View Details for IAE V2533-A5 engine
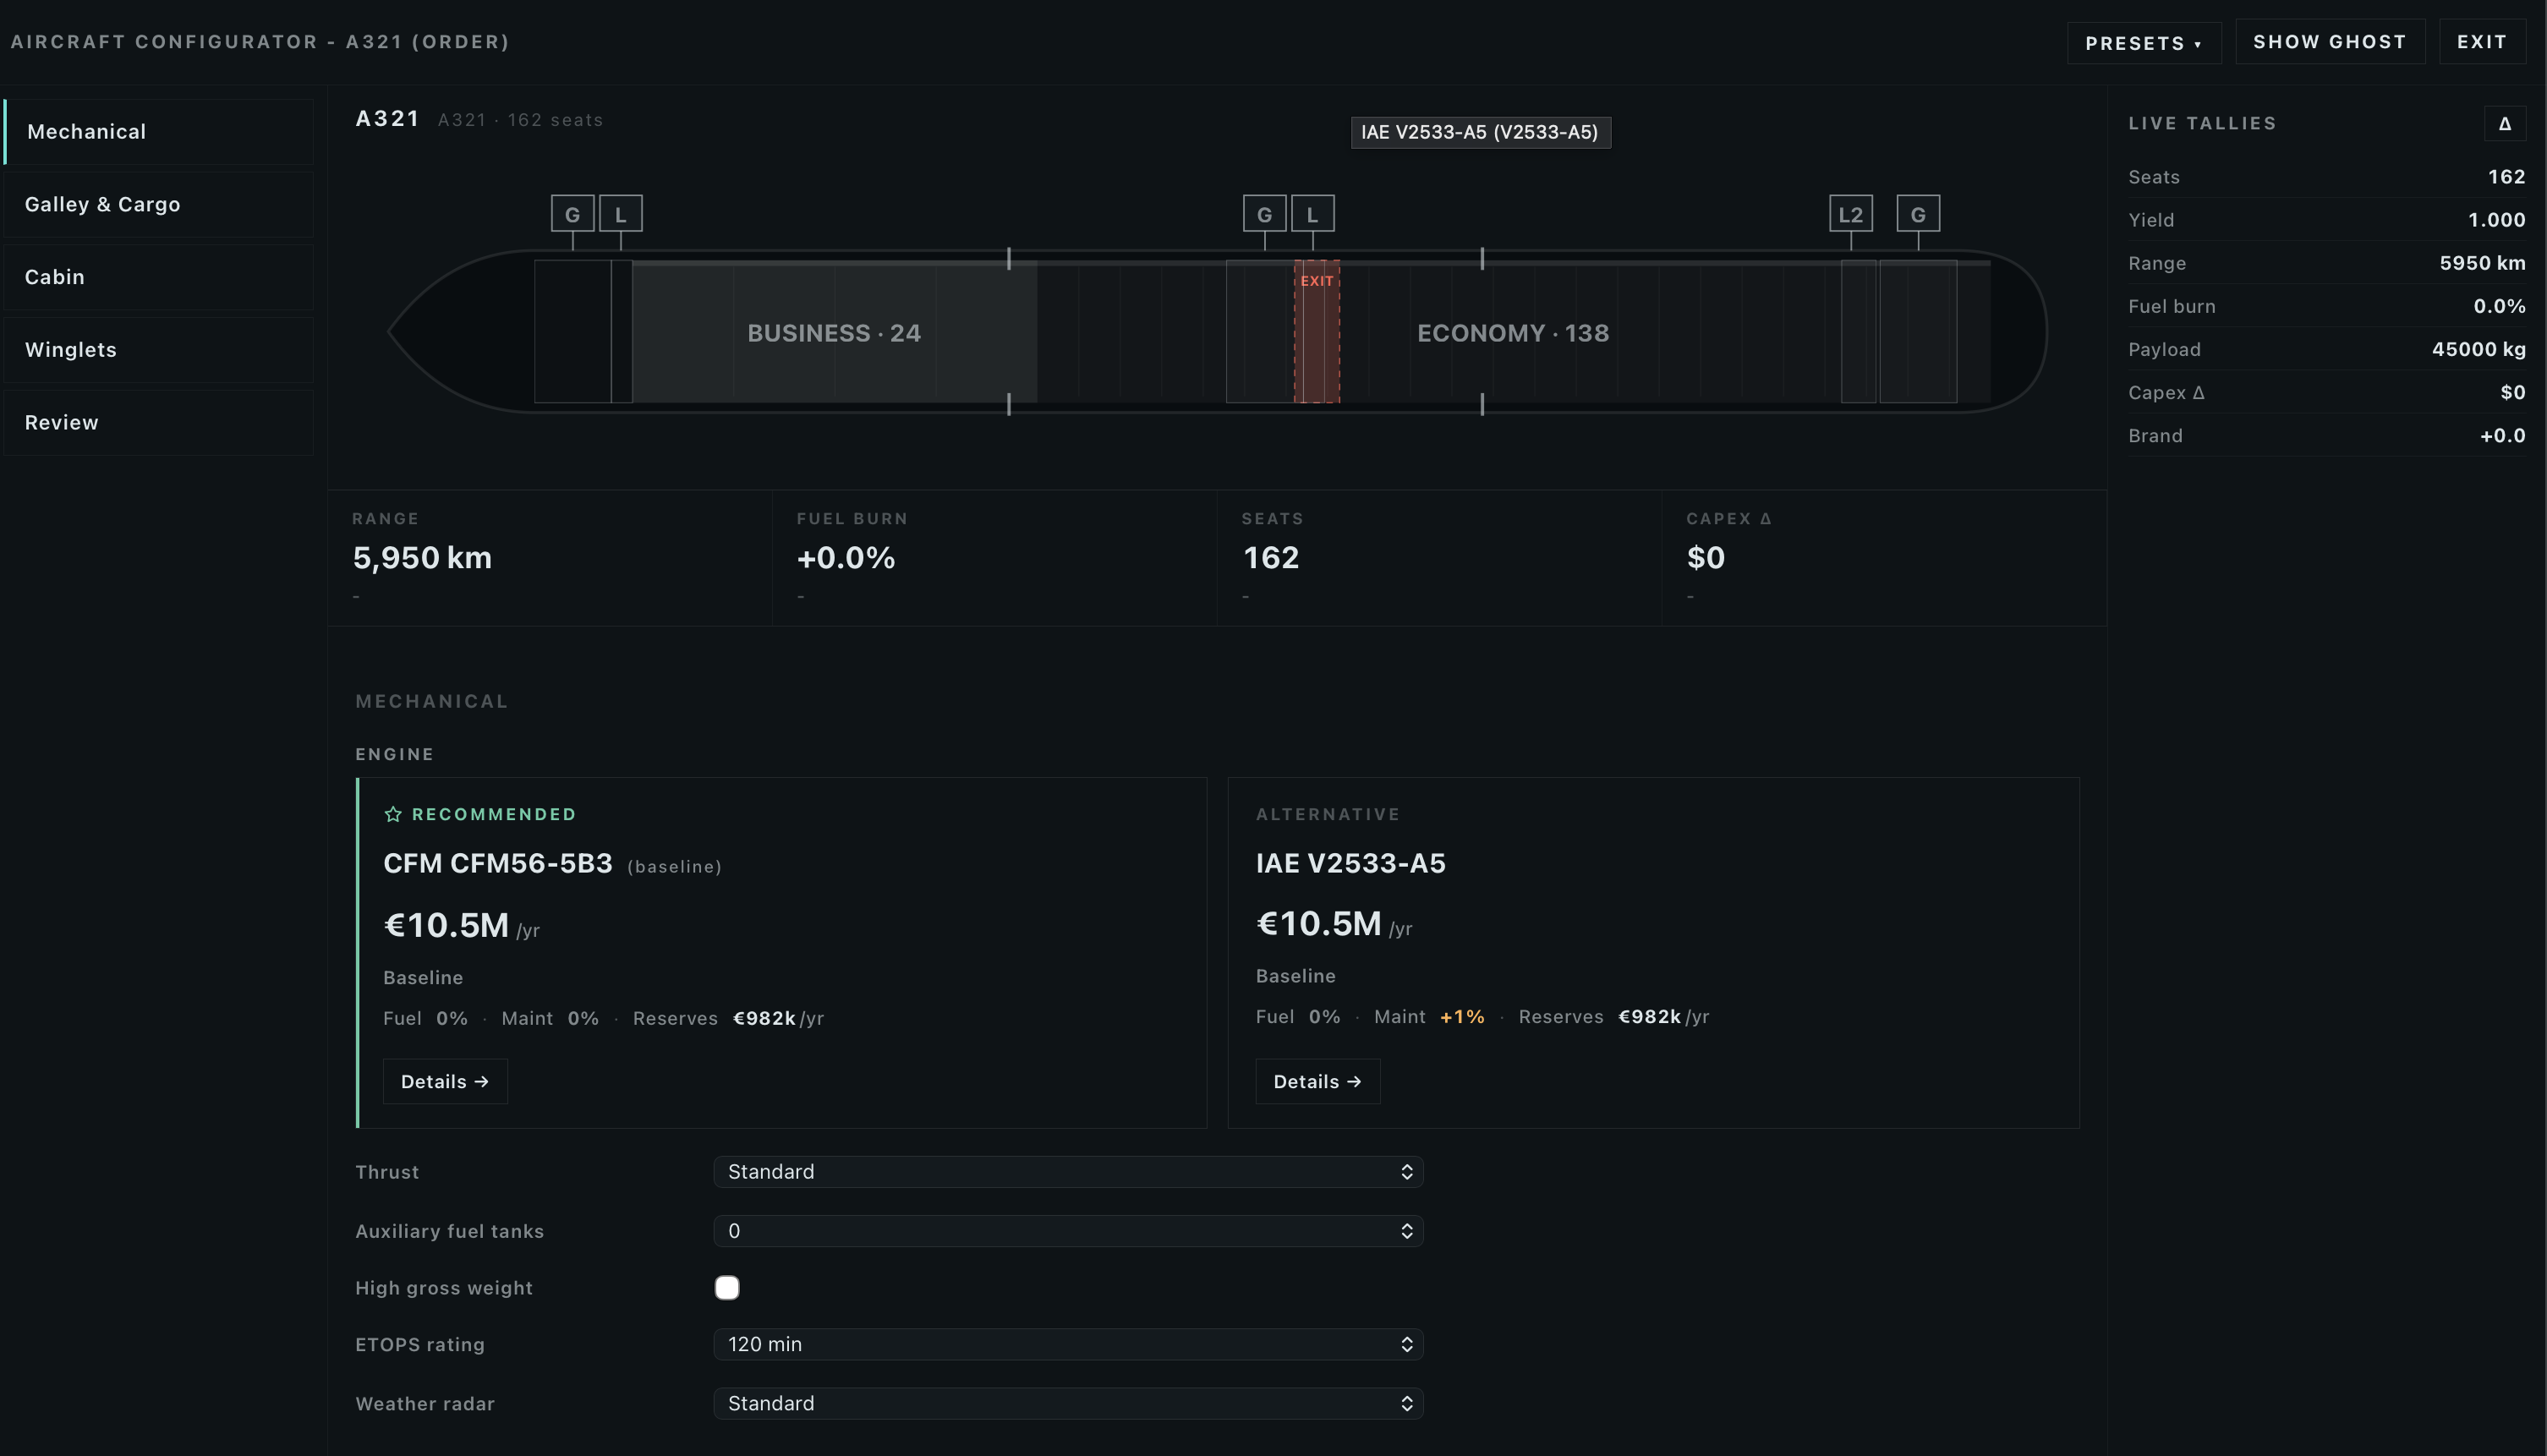This screenshot has height=1456, width=2547. [x=1317, y=1082]
